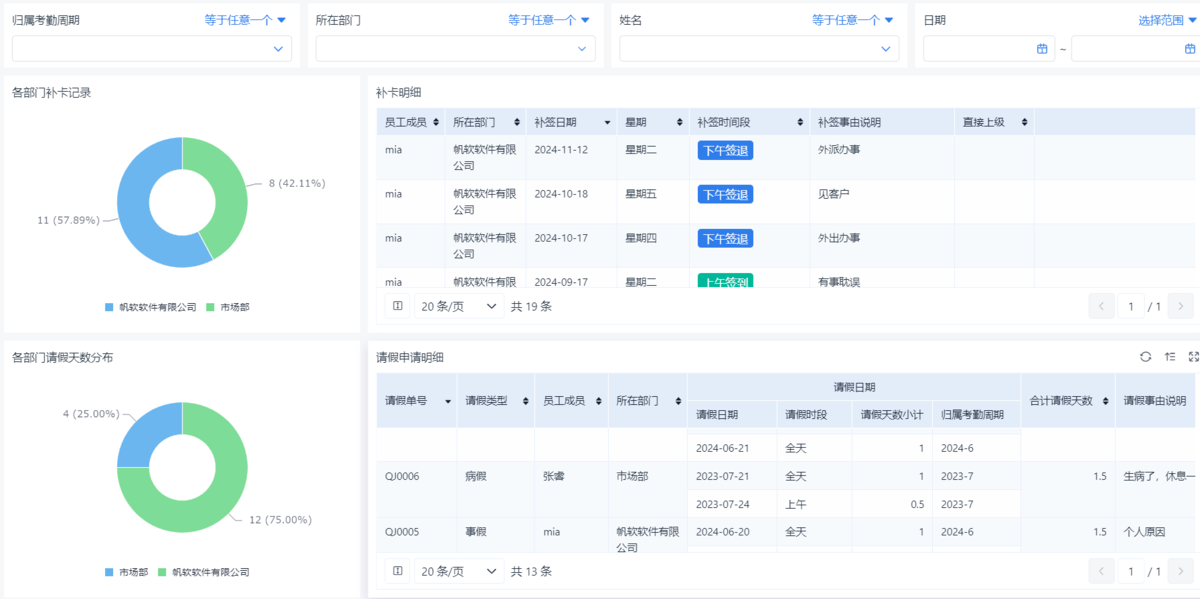Click the refresh icon above 请假申请明细 table

coord(1146,357)
